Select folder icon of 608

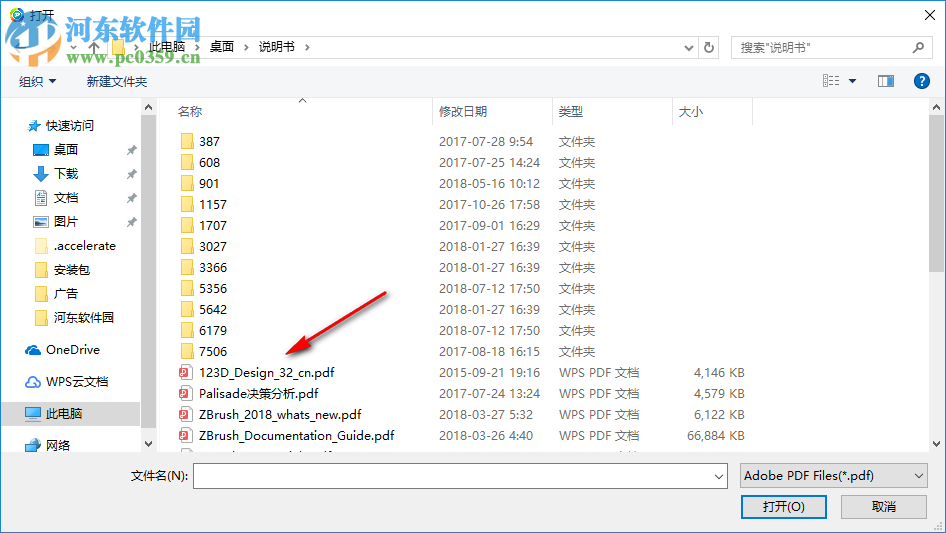pos(187,162)
